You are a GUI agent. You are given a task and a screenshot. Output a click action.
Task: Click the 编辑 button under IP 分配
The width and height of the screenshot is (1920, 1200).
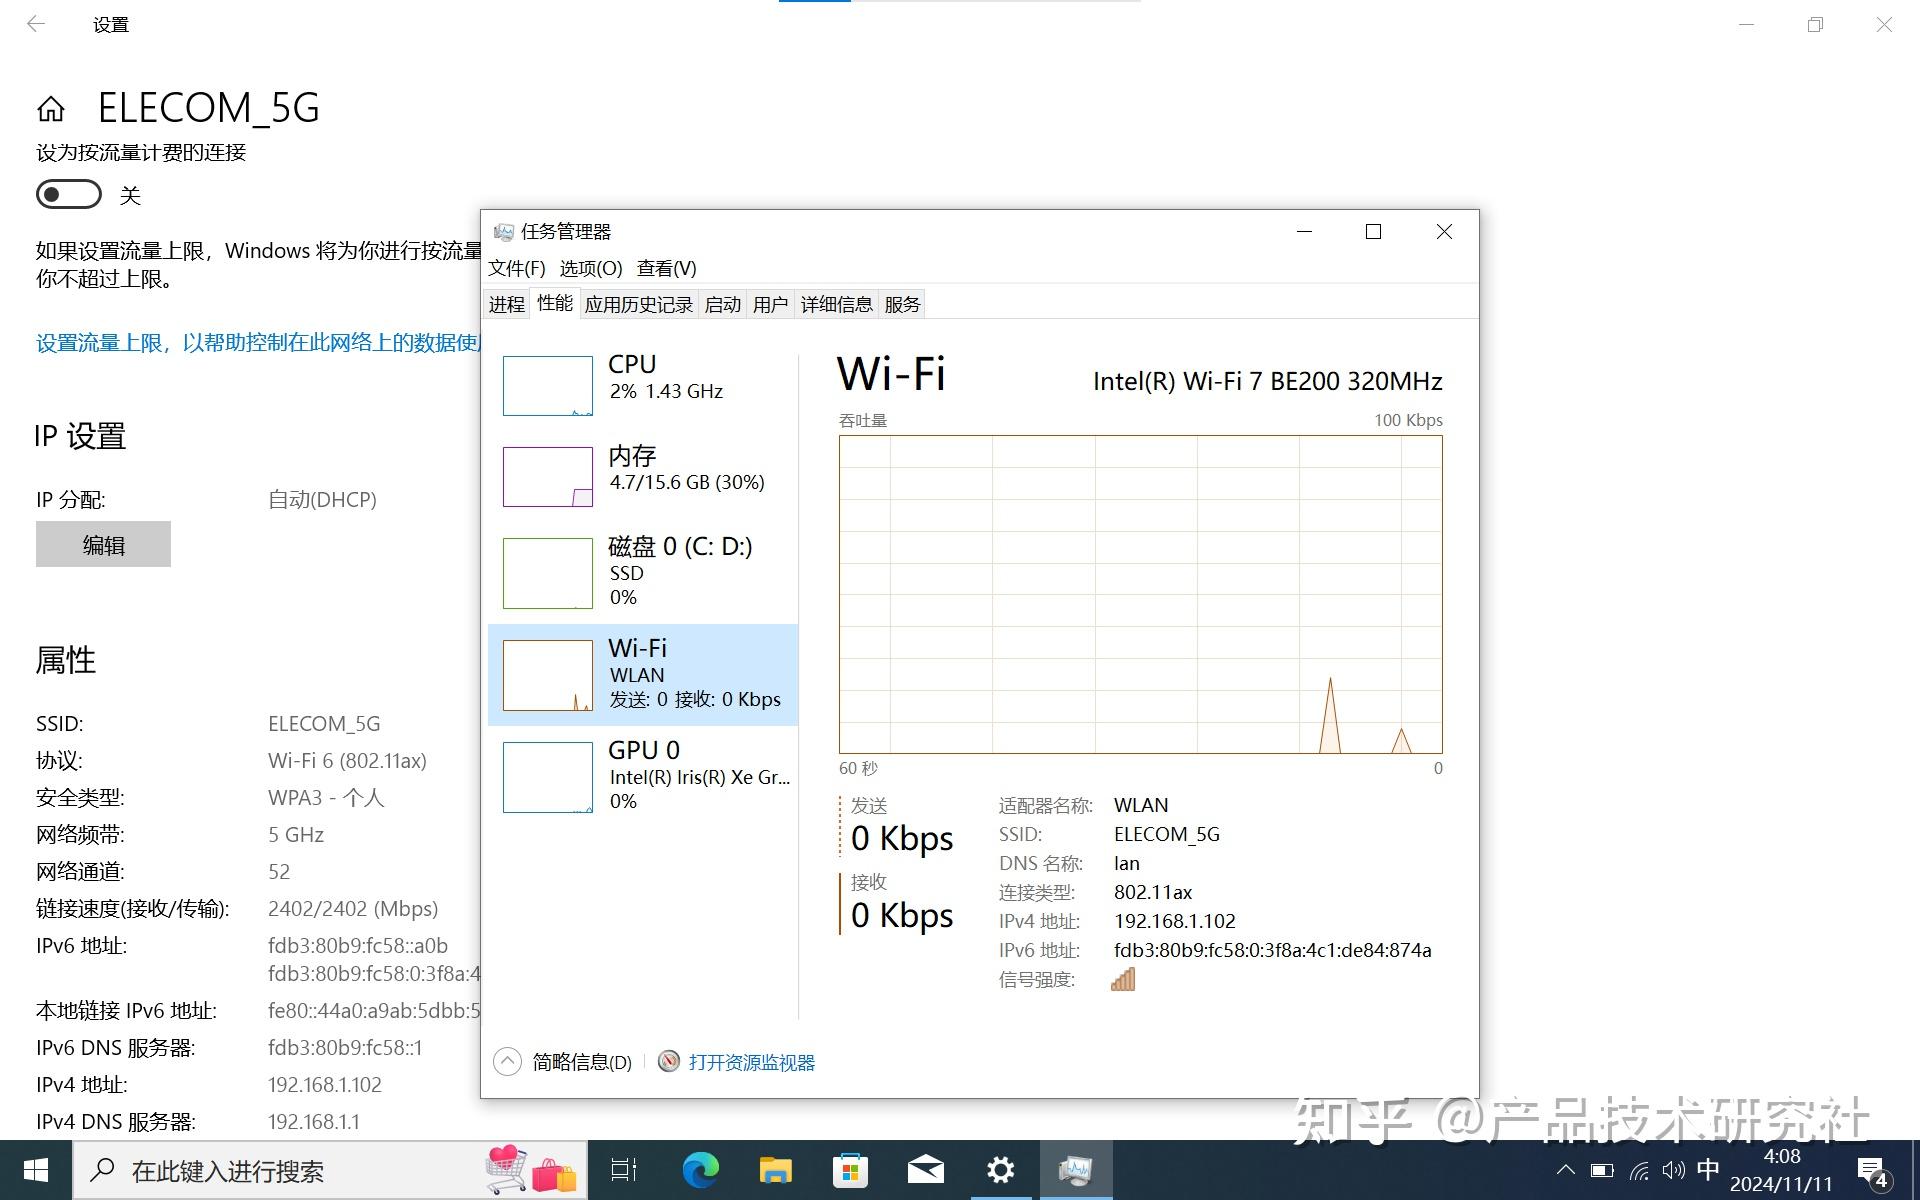[103, 544]
